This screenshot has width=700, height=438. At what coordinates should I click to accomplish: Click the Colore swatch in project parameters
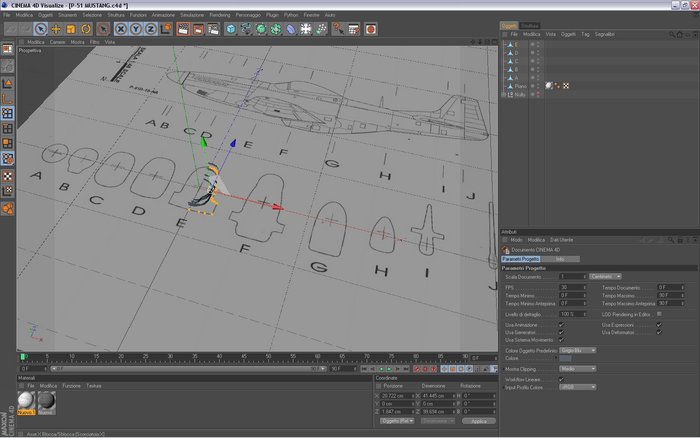[566, 358]
